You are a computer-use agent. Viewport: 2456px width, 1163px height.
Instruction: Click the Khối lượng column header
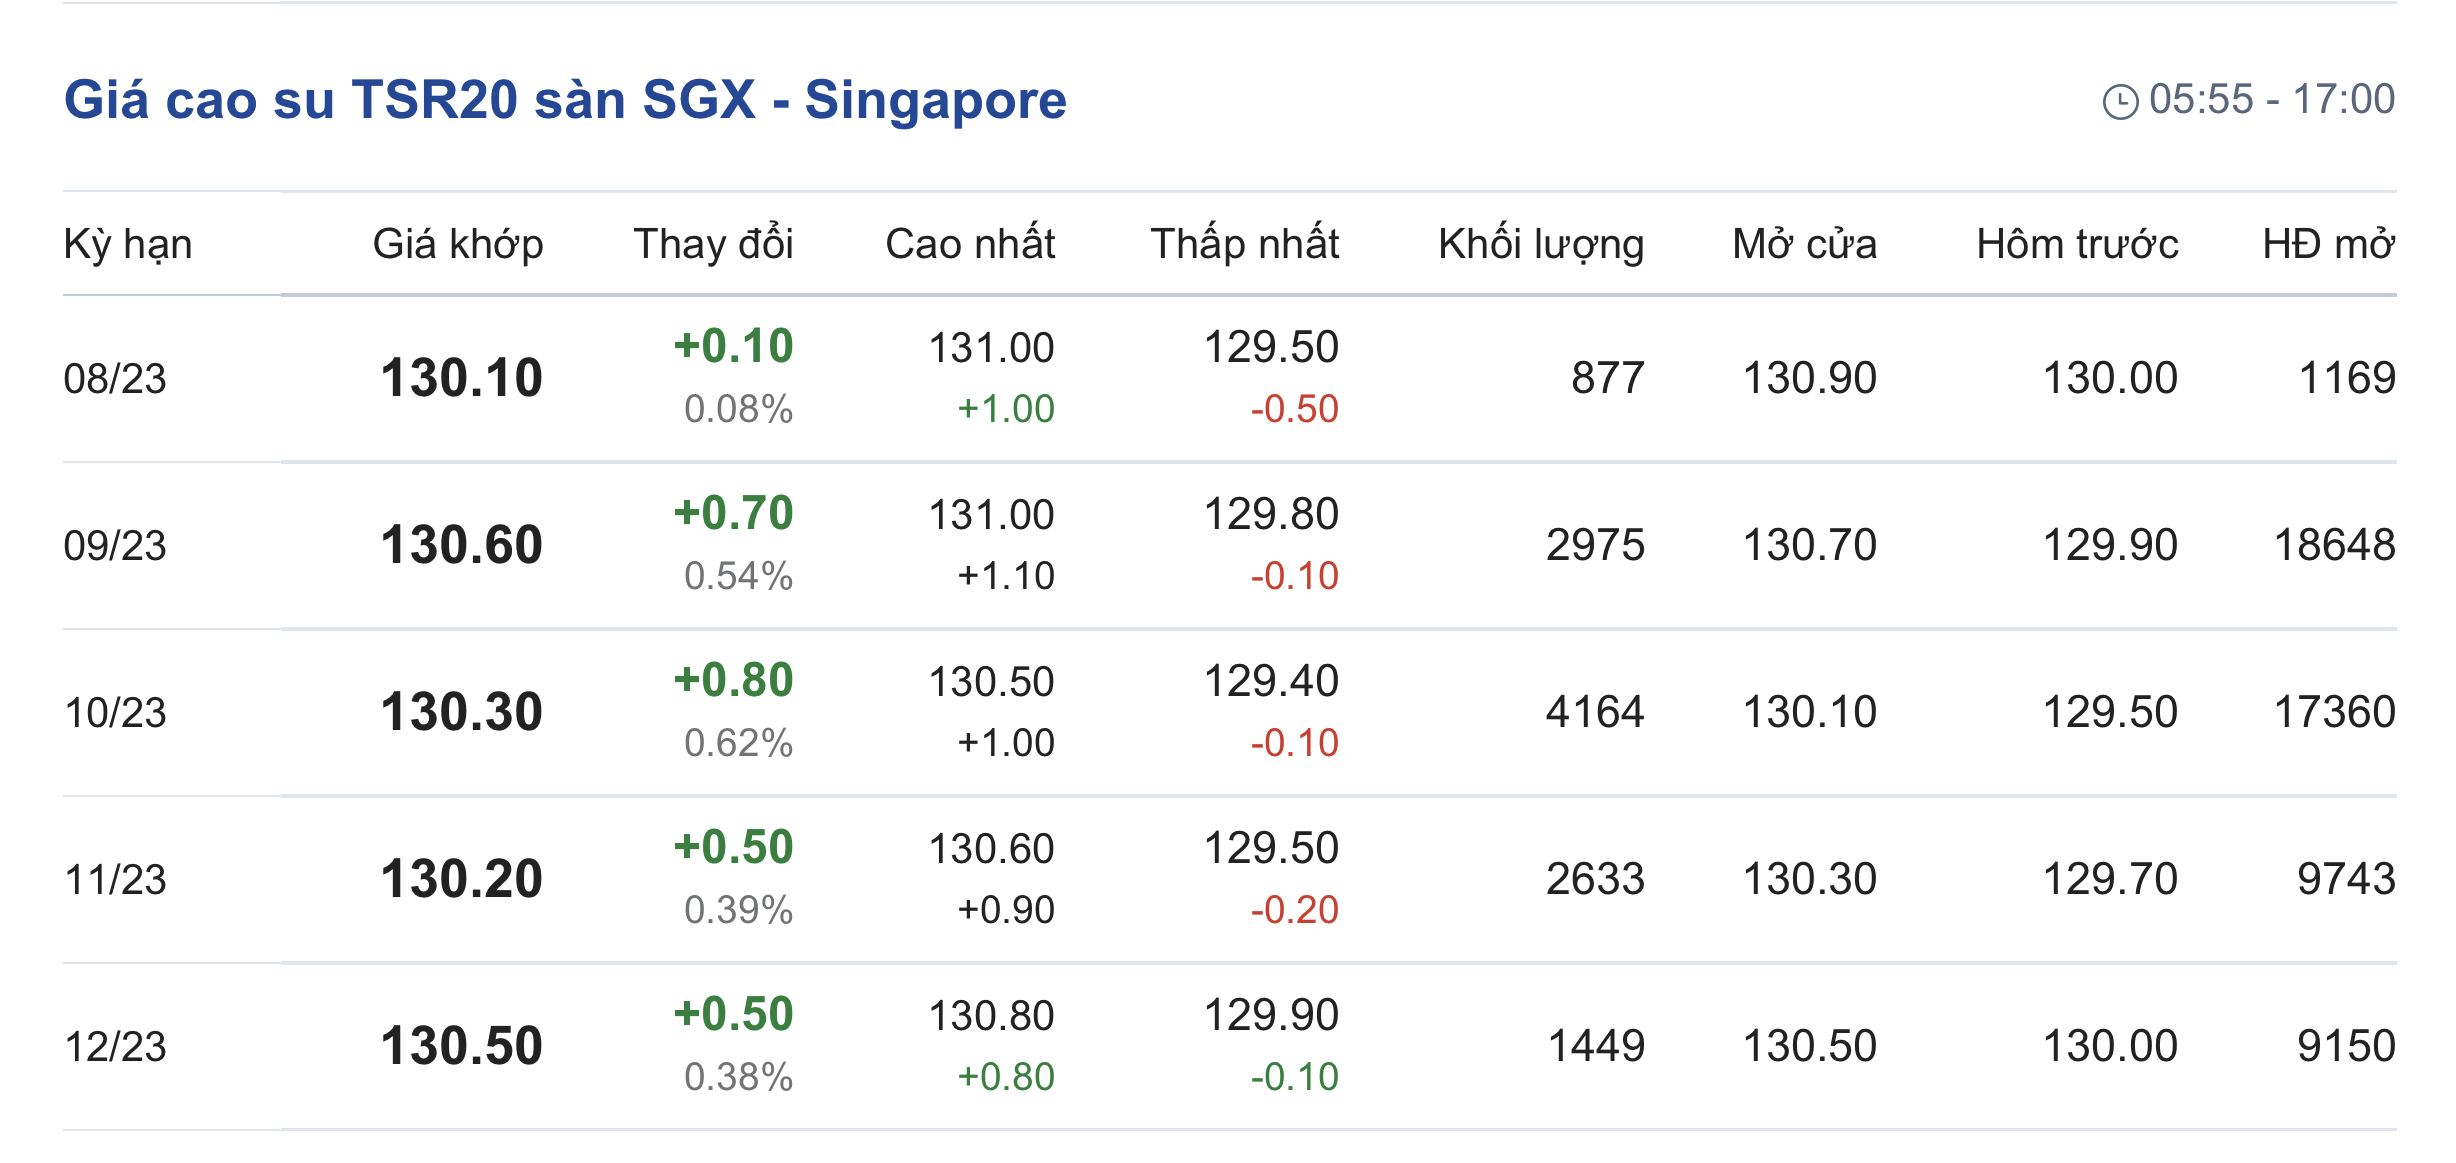click(x=1541, y=244)
